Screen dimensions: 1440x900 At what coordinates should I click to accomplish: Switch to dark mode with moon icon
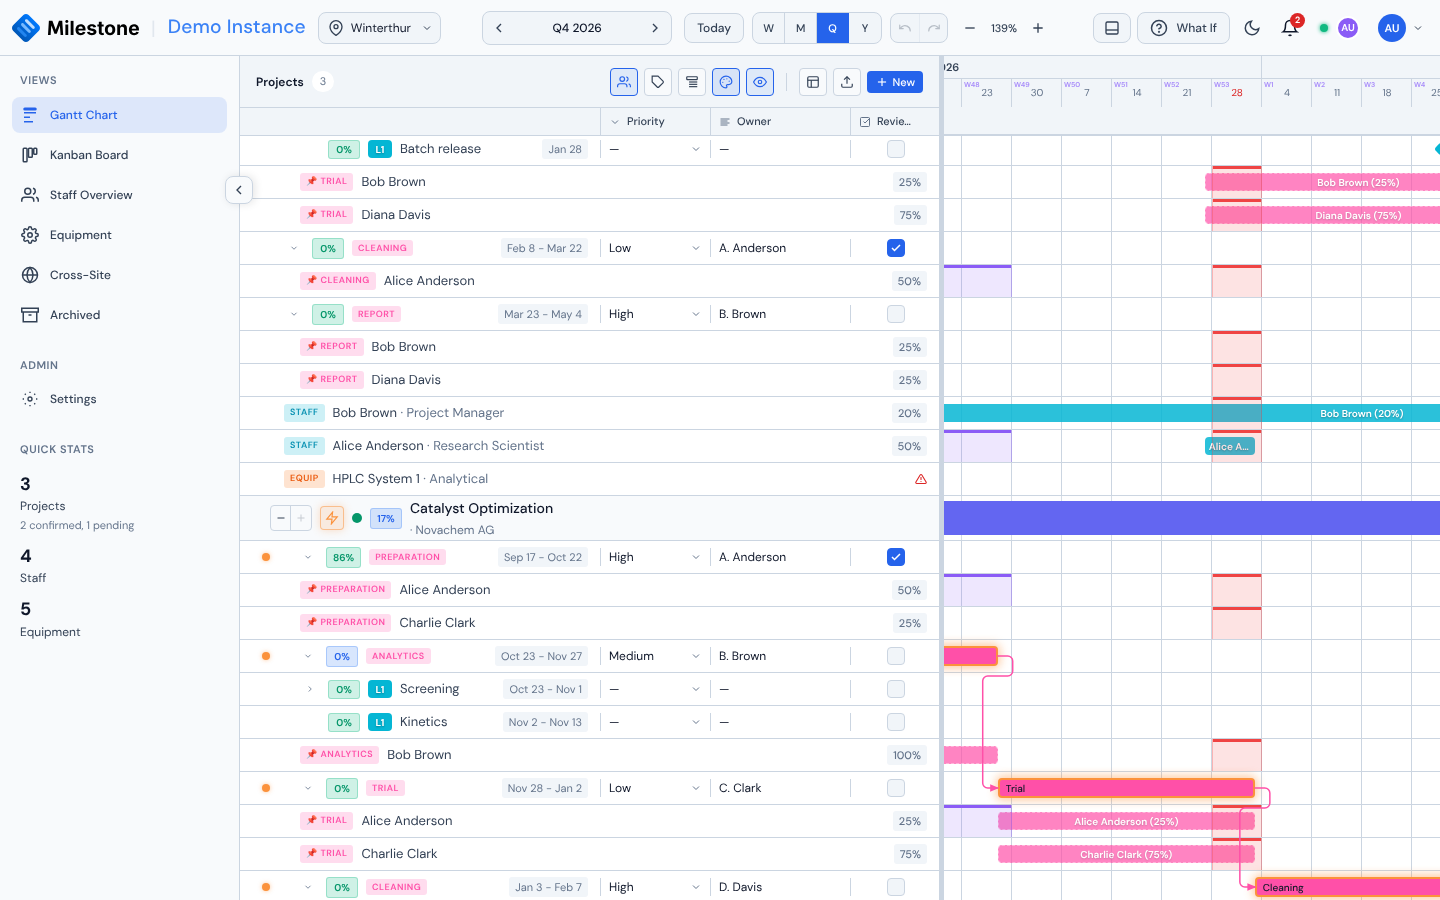pos(1252,28)
